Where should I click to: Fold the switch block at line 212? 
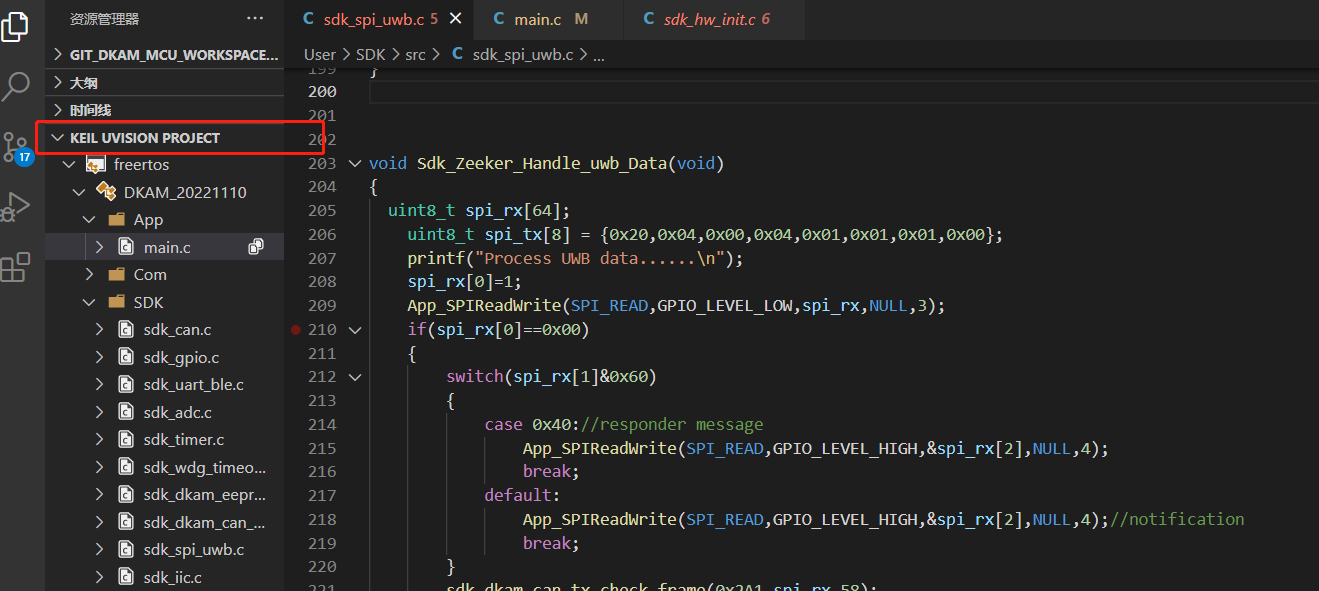click(354, 377)
